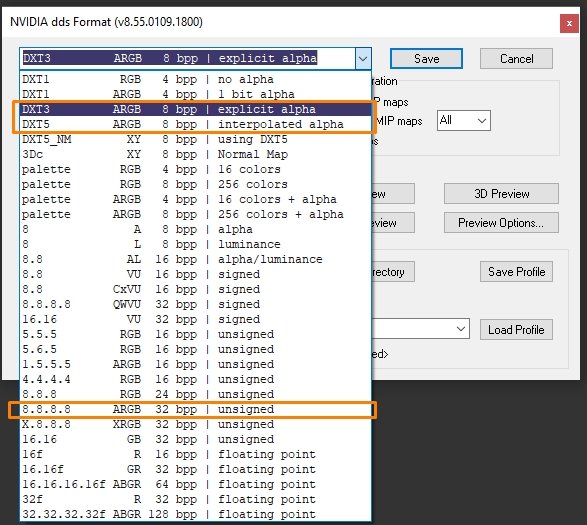Collapse the format dropdown arrow
Viewport: 587px width, 525px height.
[363, 58]
